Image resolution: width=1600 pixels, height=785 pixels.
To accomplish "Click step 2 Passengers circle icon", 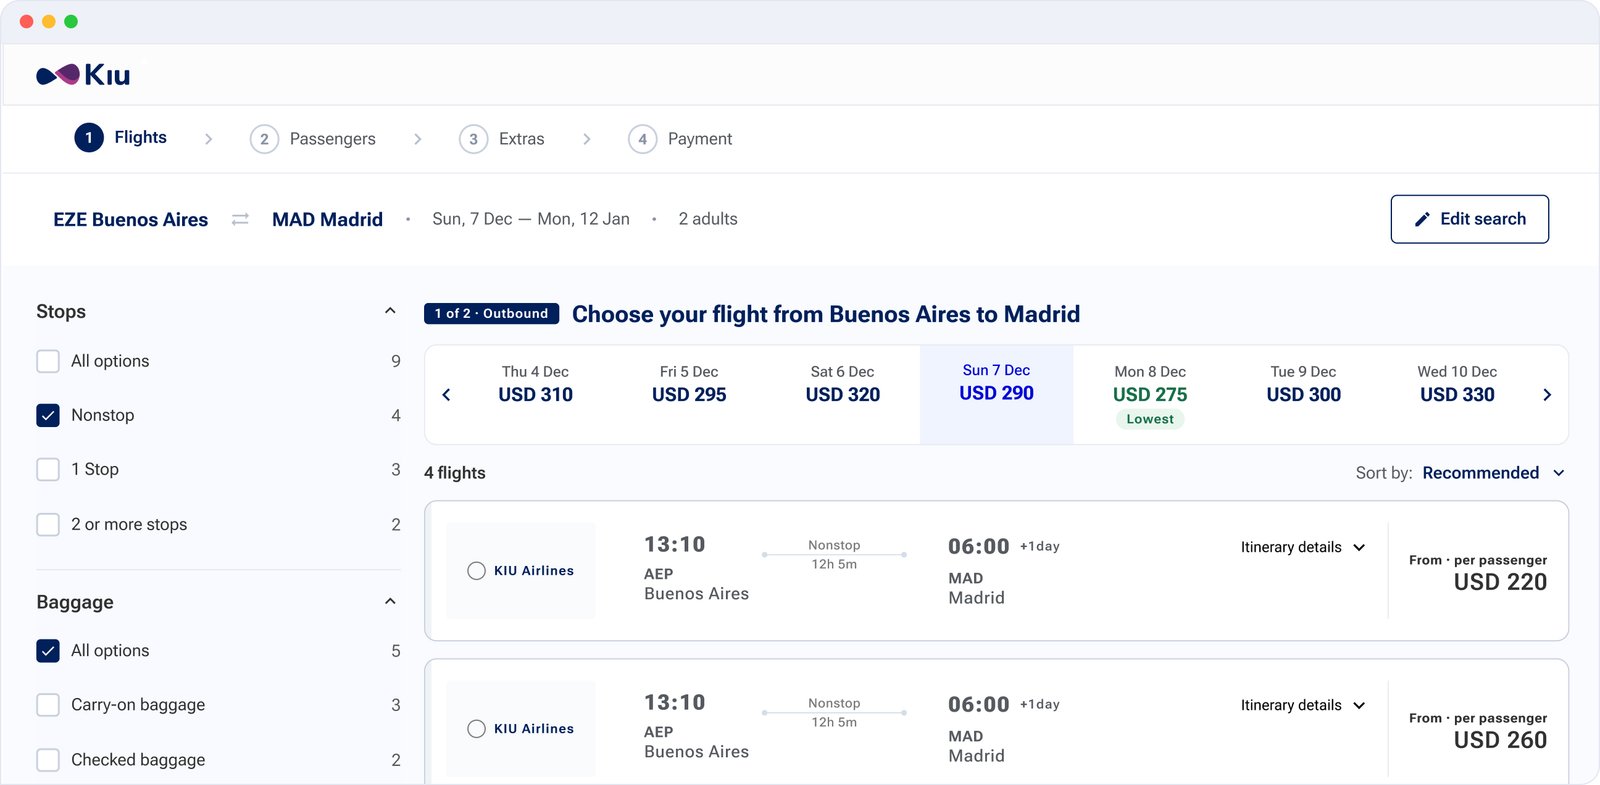I will (264, 139).
